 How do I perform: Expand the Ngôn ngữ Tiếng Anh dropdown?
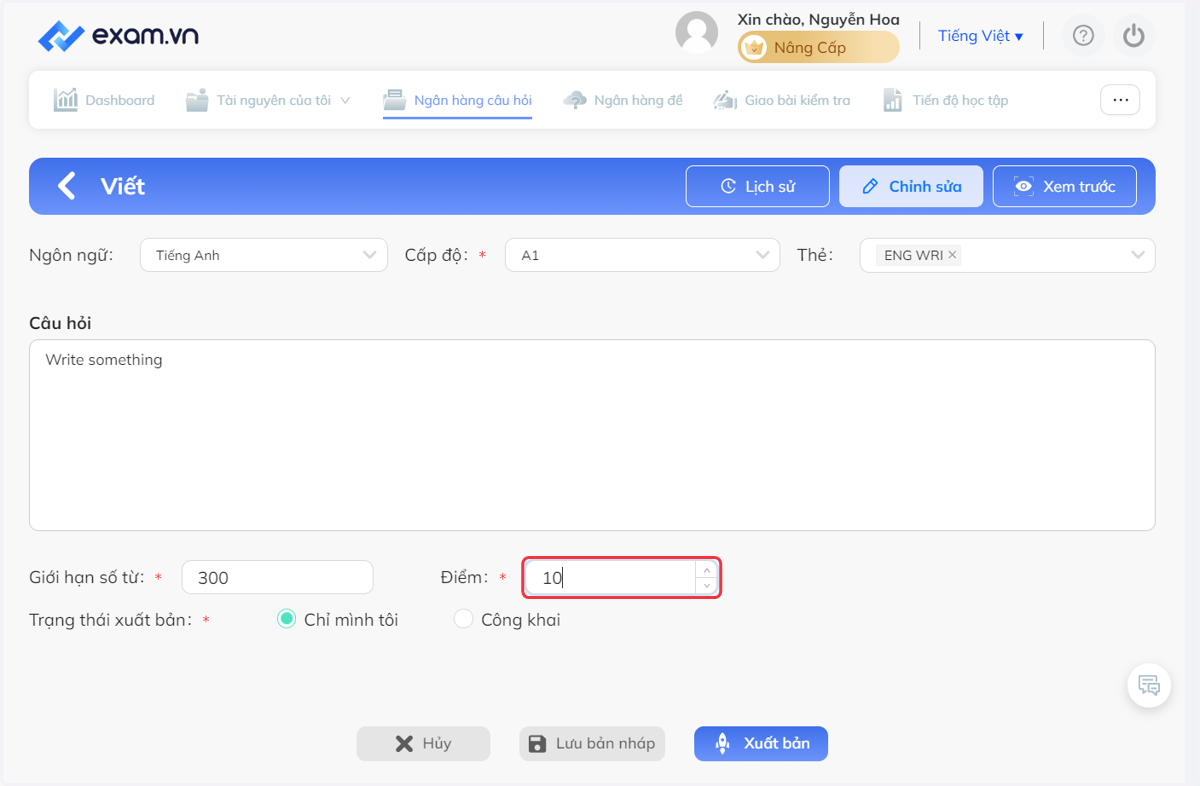point(264,255)
